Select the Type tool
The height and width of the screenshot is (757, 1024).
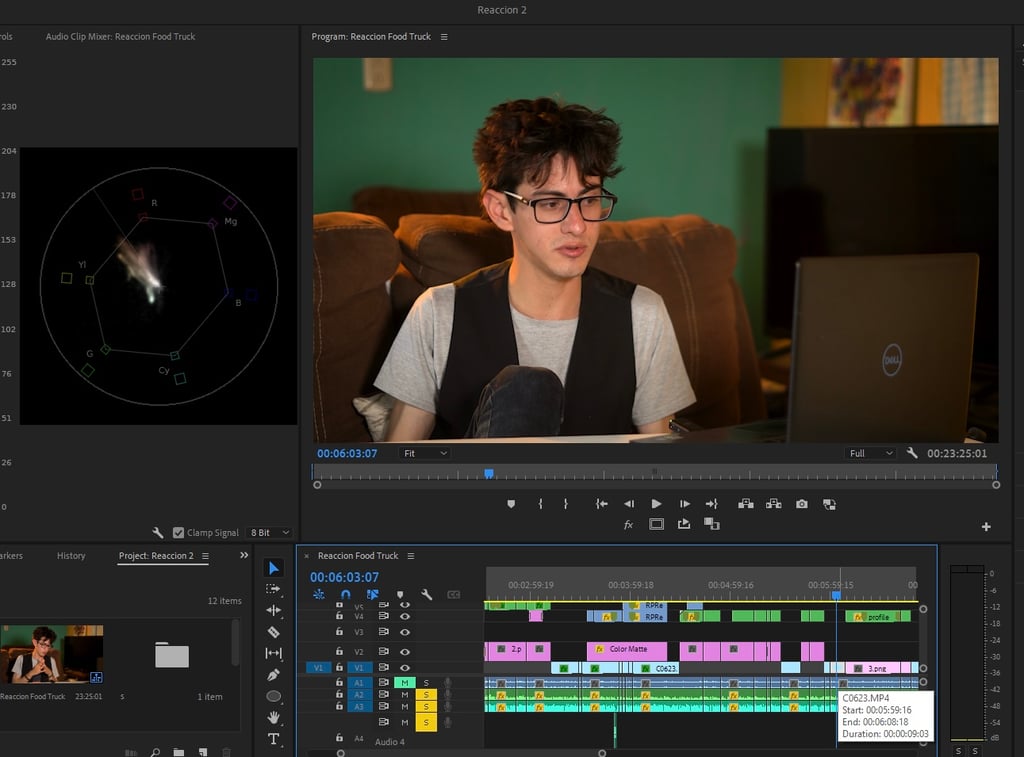pyautogui.click(x=274, y=739)
